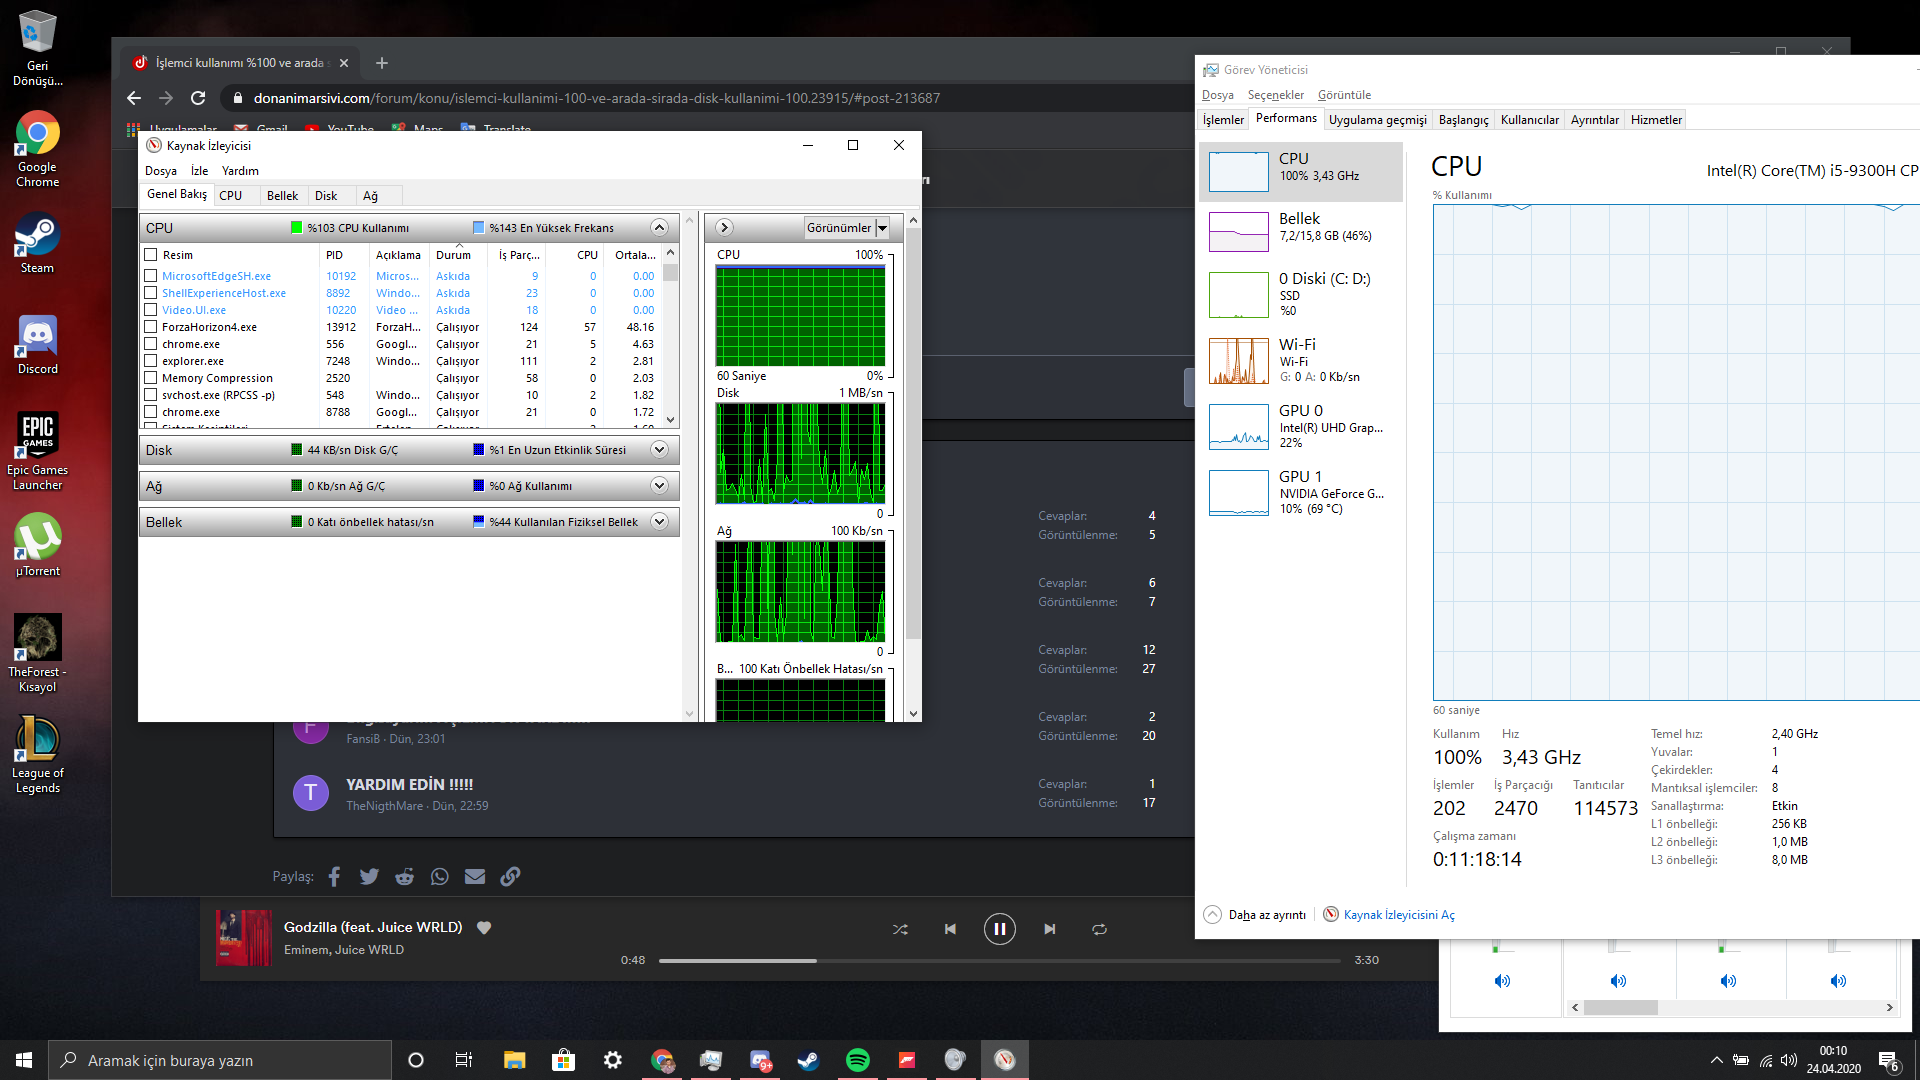Open Yardım menu in Resource Monitor
The height and width of the screenshot is (1080, 1920).
(240, 171)
